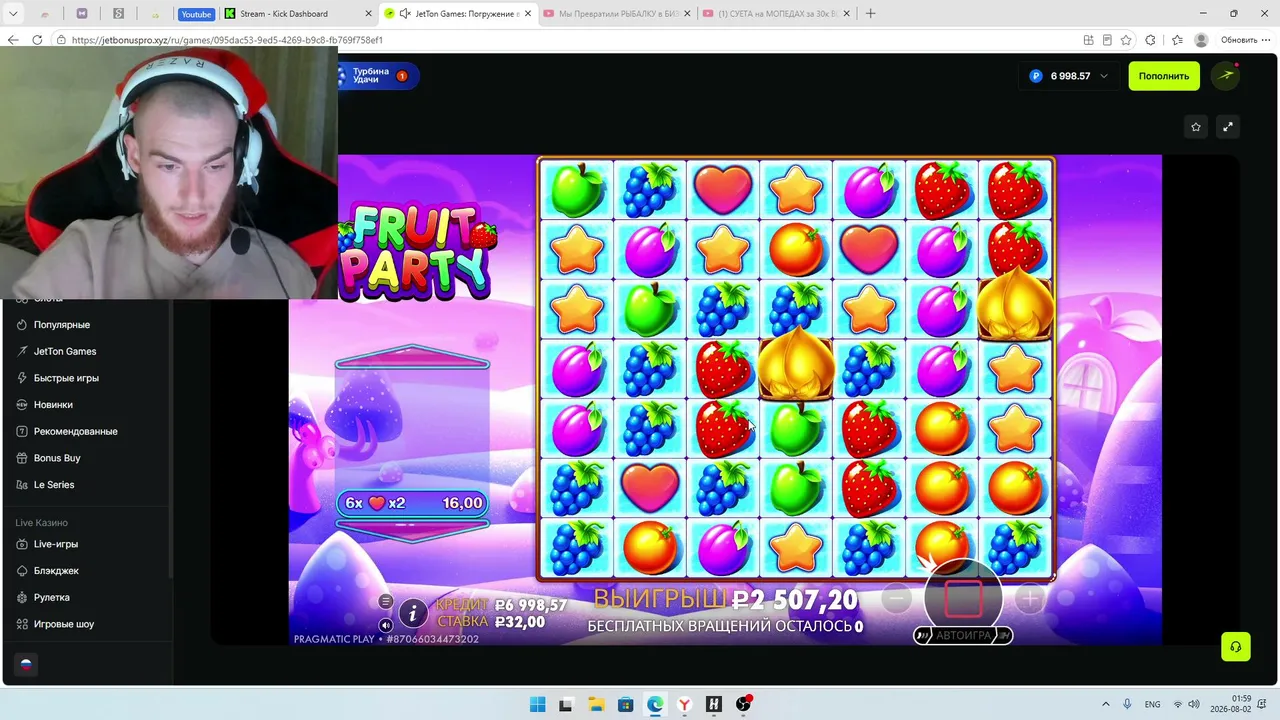Open the pinned Youtube tab
This screenshot has width=1280, height=720.
[x=196, y=14]
